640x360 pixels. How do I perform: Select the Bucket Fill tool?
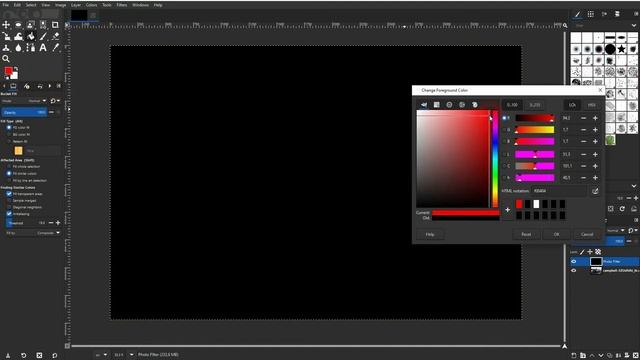tap(31, 36)
